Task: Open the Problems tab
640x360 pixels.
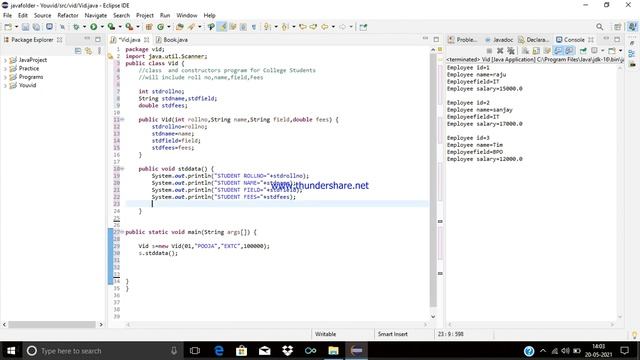Action: pyautogui.click(x=463, y=40)
